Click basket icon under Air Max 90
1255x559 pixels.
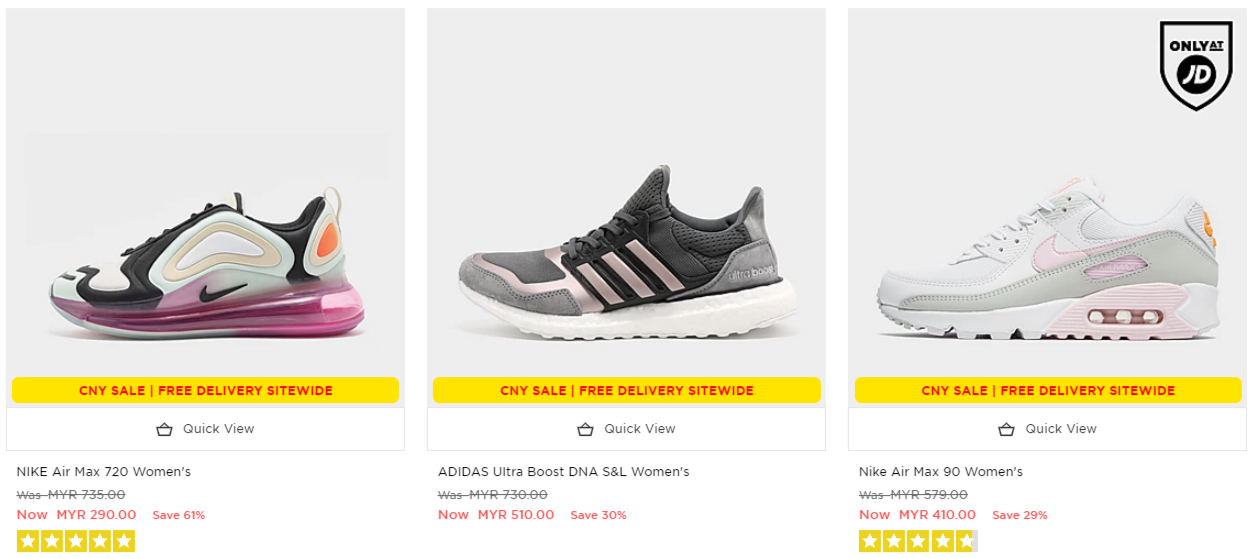point(1007,429)
